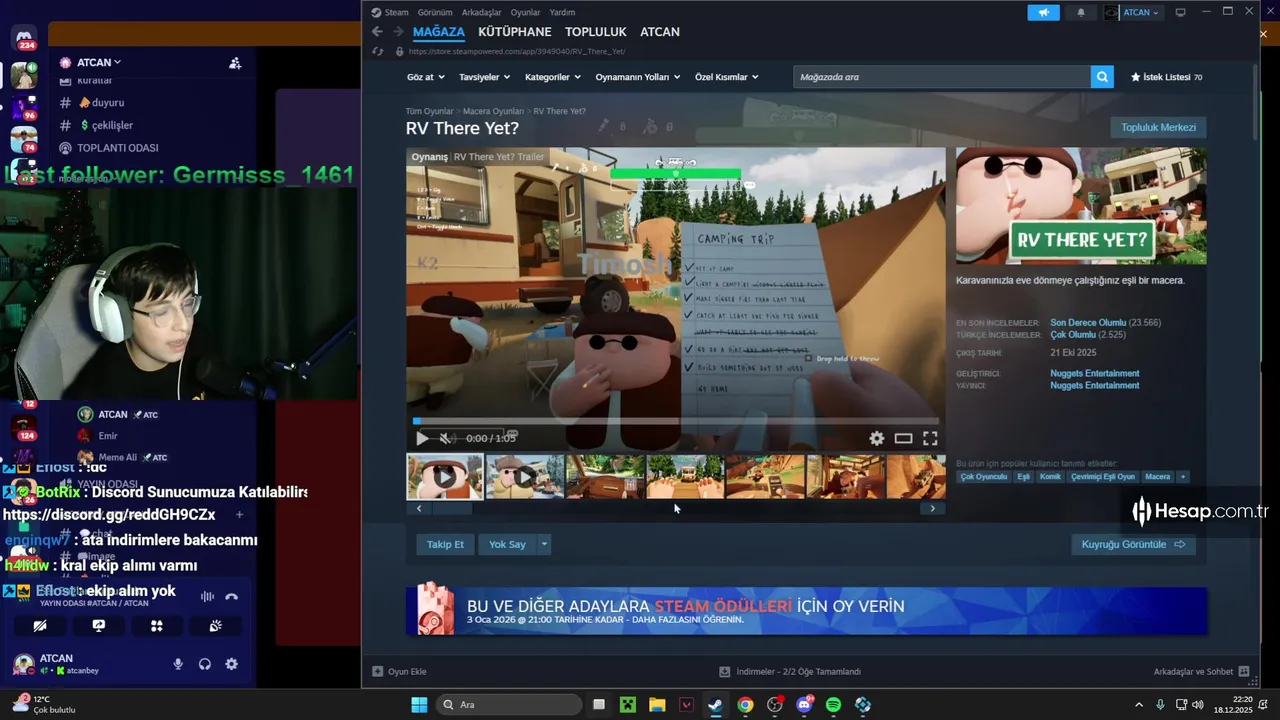Open Arkadaşlar ve Sohbet panel
Viewport: 1280px width, 720px height.
1201,672
